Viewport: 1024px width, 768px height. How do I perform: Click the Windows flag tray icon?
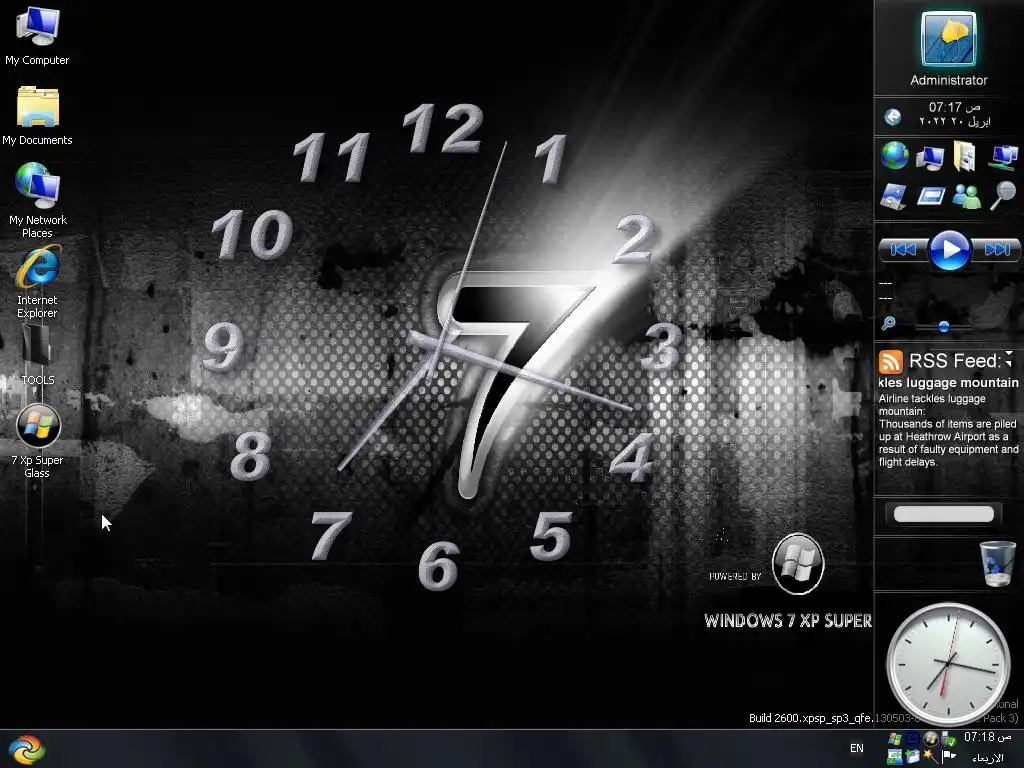pos(895,739)
